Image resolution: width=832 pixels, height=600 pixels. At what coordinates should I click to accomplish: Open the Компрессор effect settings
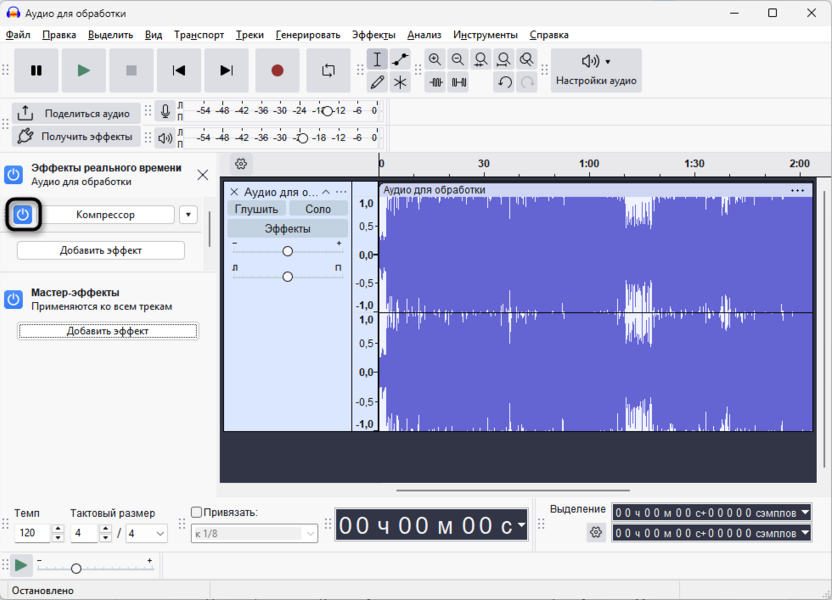tap(105, 215)
